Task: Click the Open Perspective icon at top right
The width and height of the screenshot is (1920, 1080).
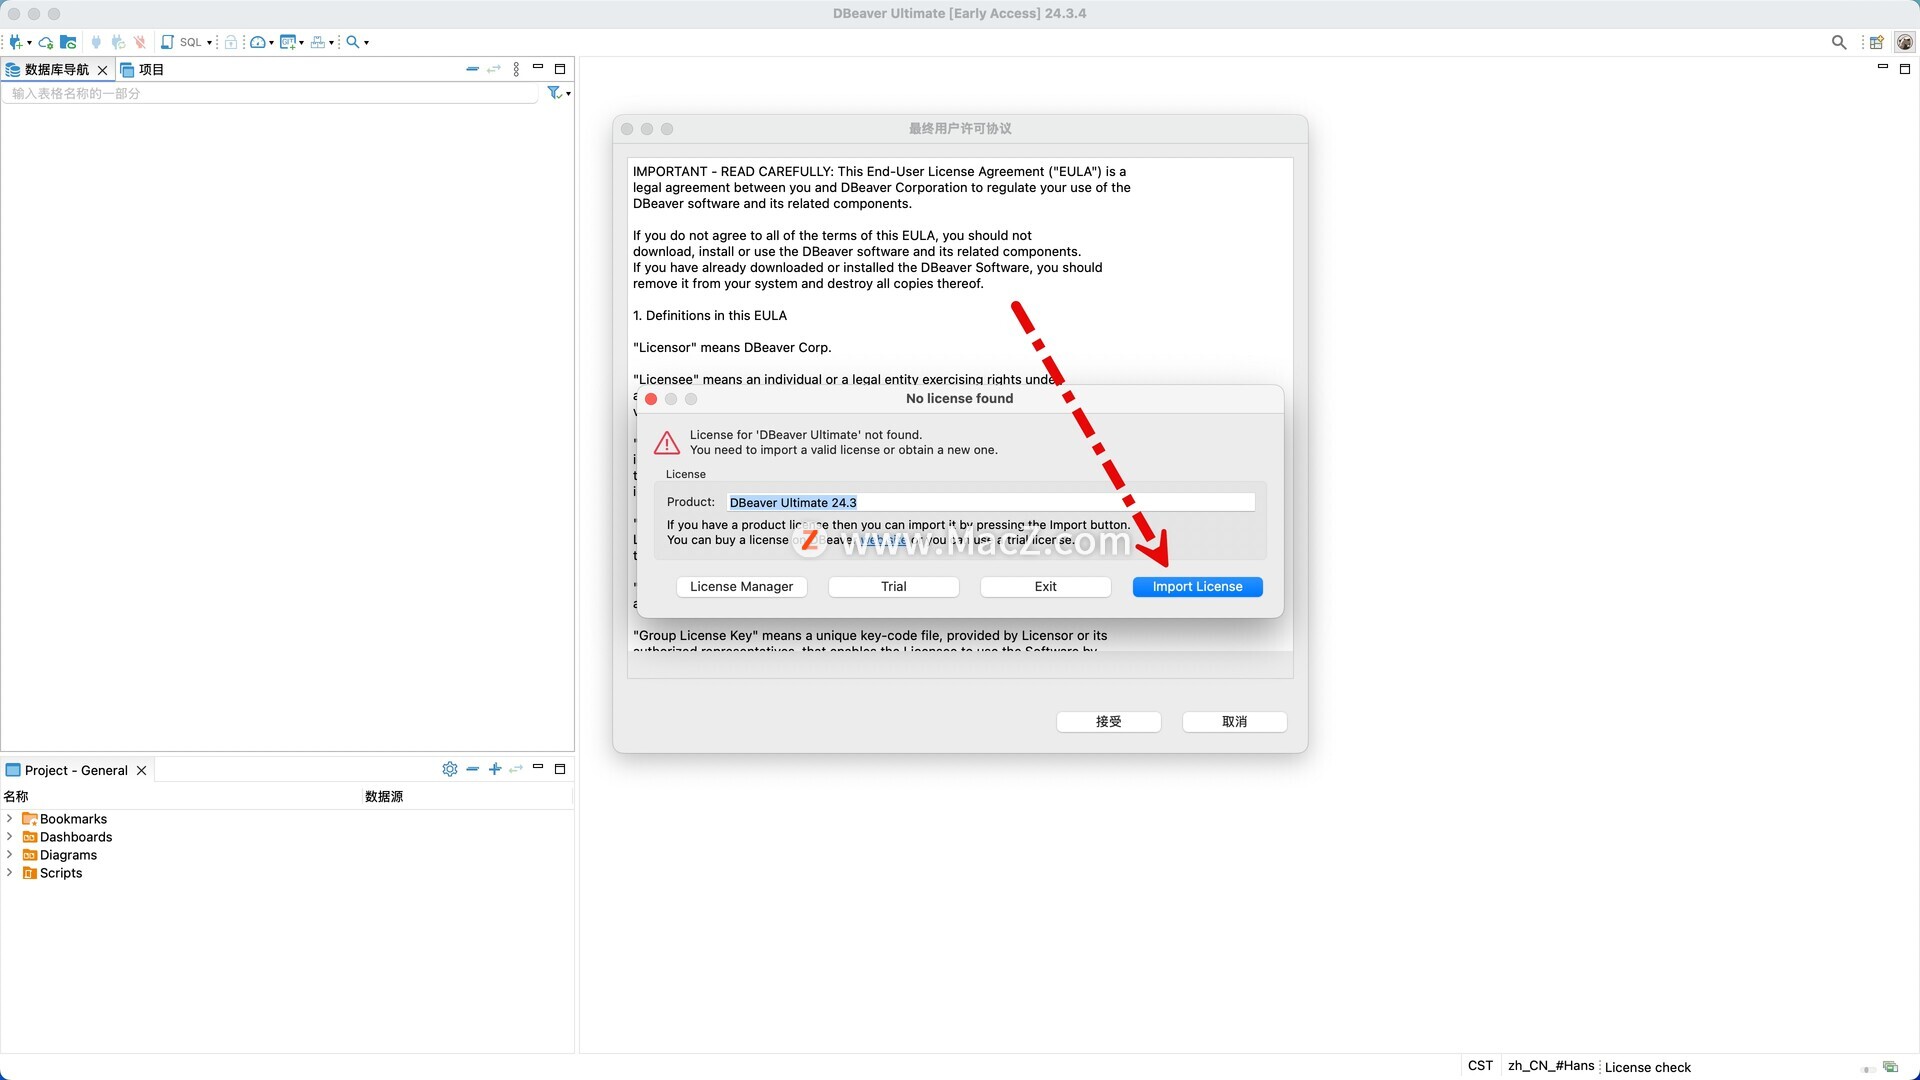Action: click(x=1877, y=42)
